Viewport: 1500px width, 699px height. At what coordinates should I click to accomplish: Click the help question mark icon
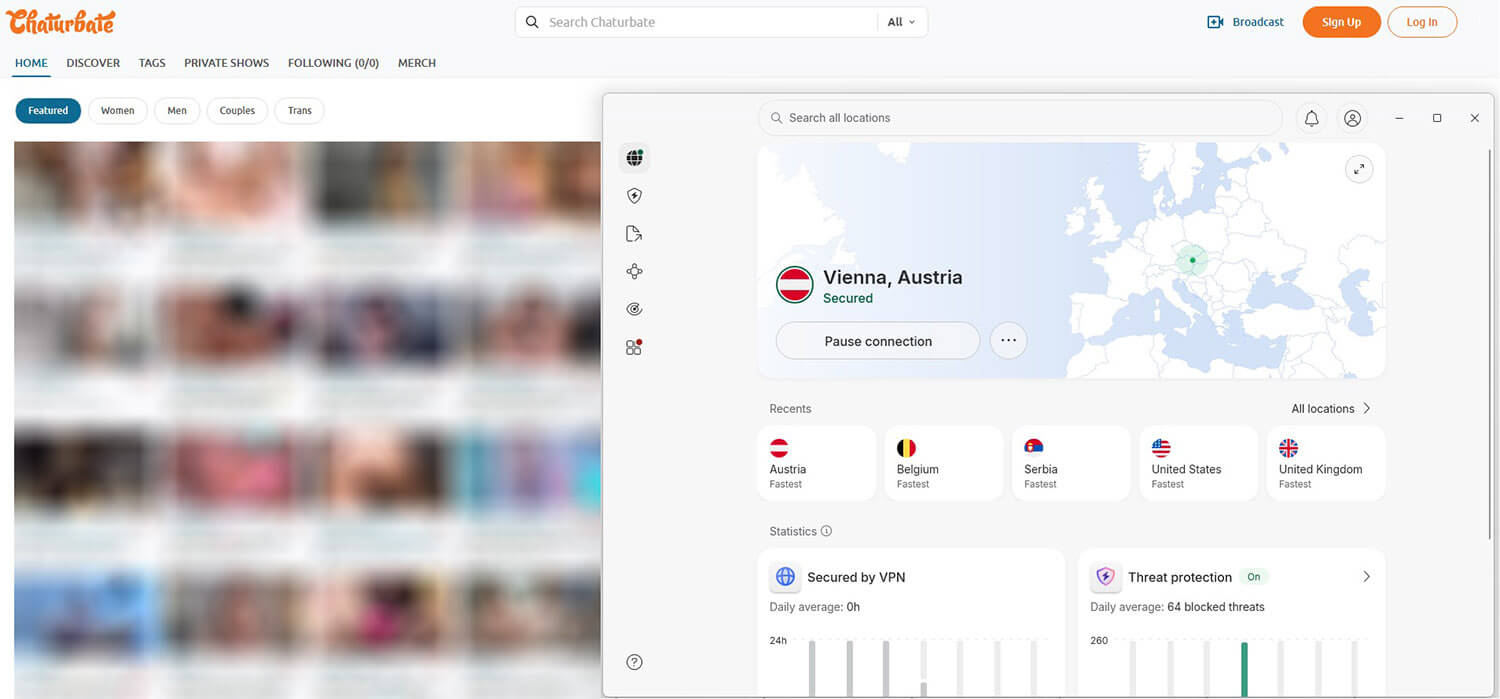[x=634, y=662]
